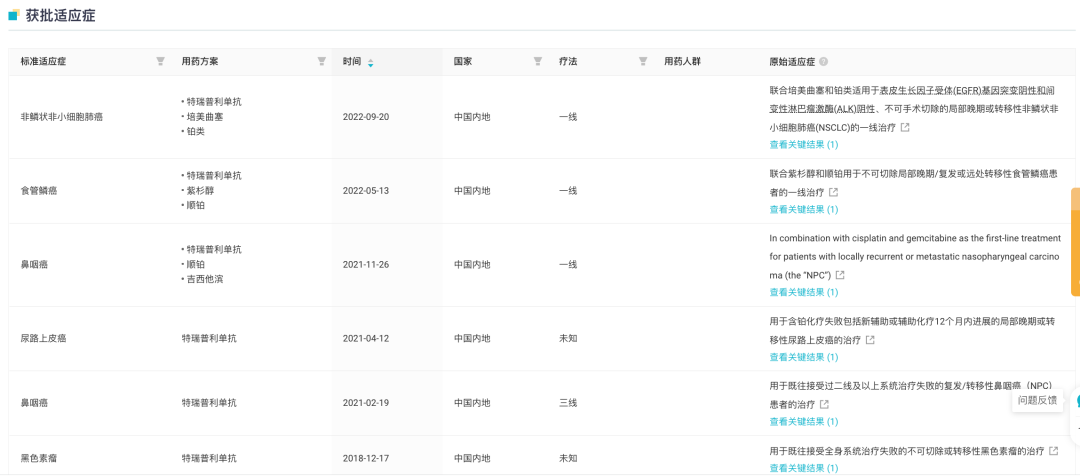
Task: Select the 黑色素瘤 cell
Action: tap(39, 458)
